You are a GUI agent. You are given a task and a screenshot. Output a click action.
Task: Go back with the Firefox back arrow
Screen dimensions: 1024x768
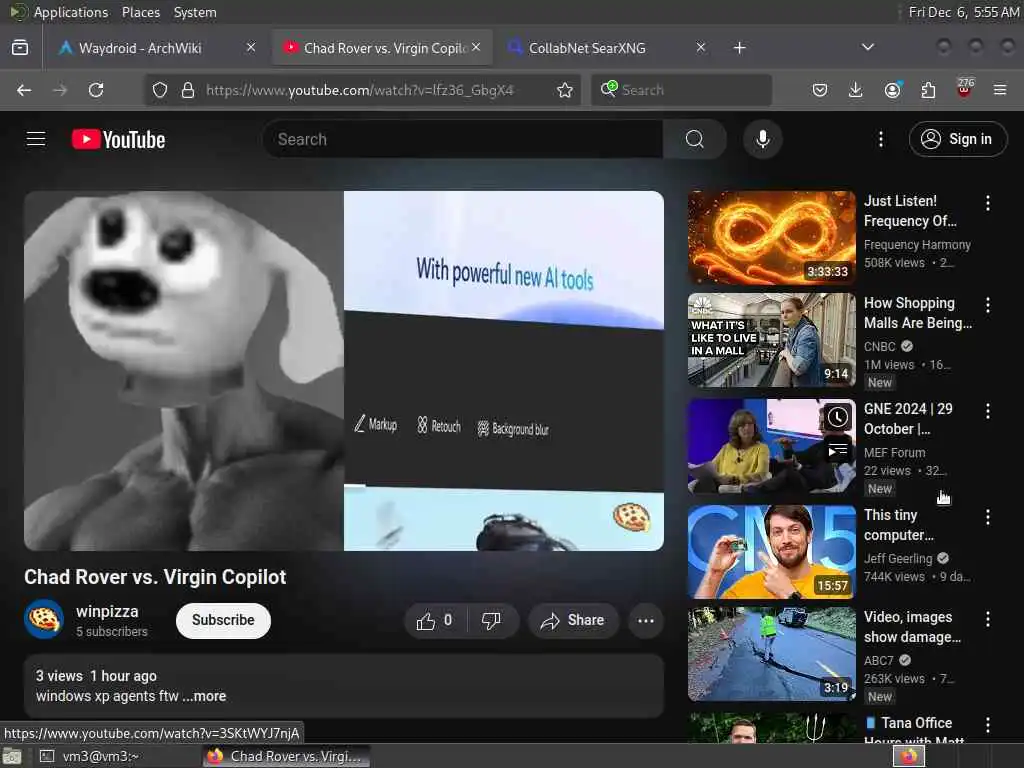click(x=24, y=90)
